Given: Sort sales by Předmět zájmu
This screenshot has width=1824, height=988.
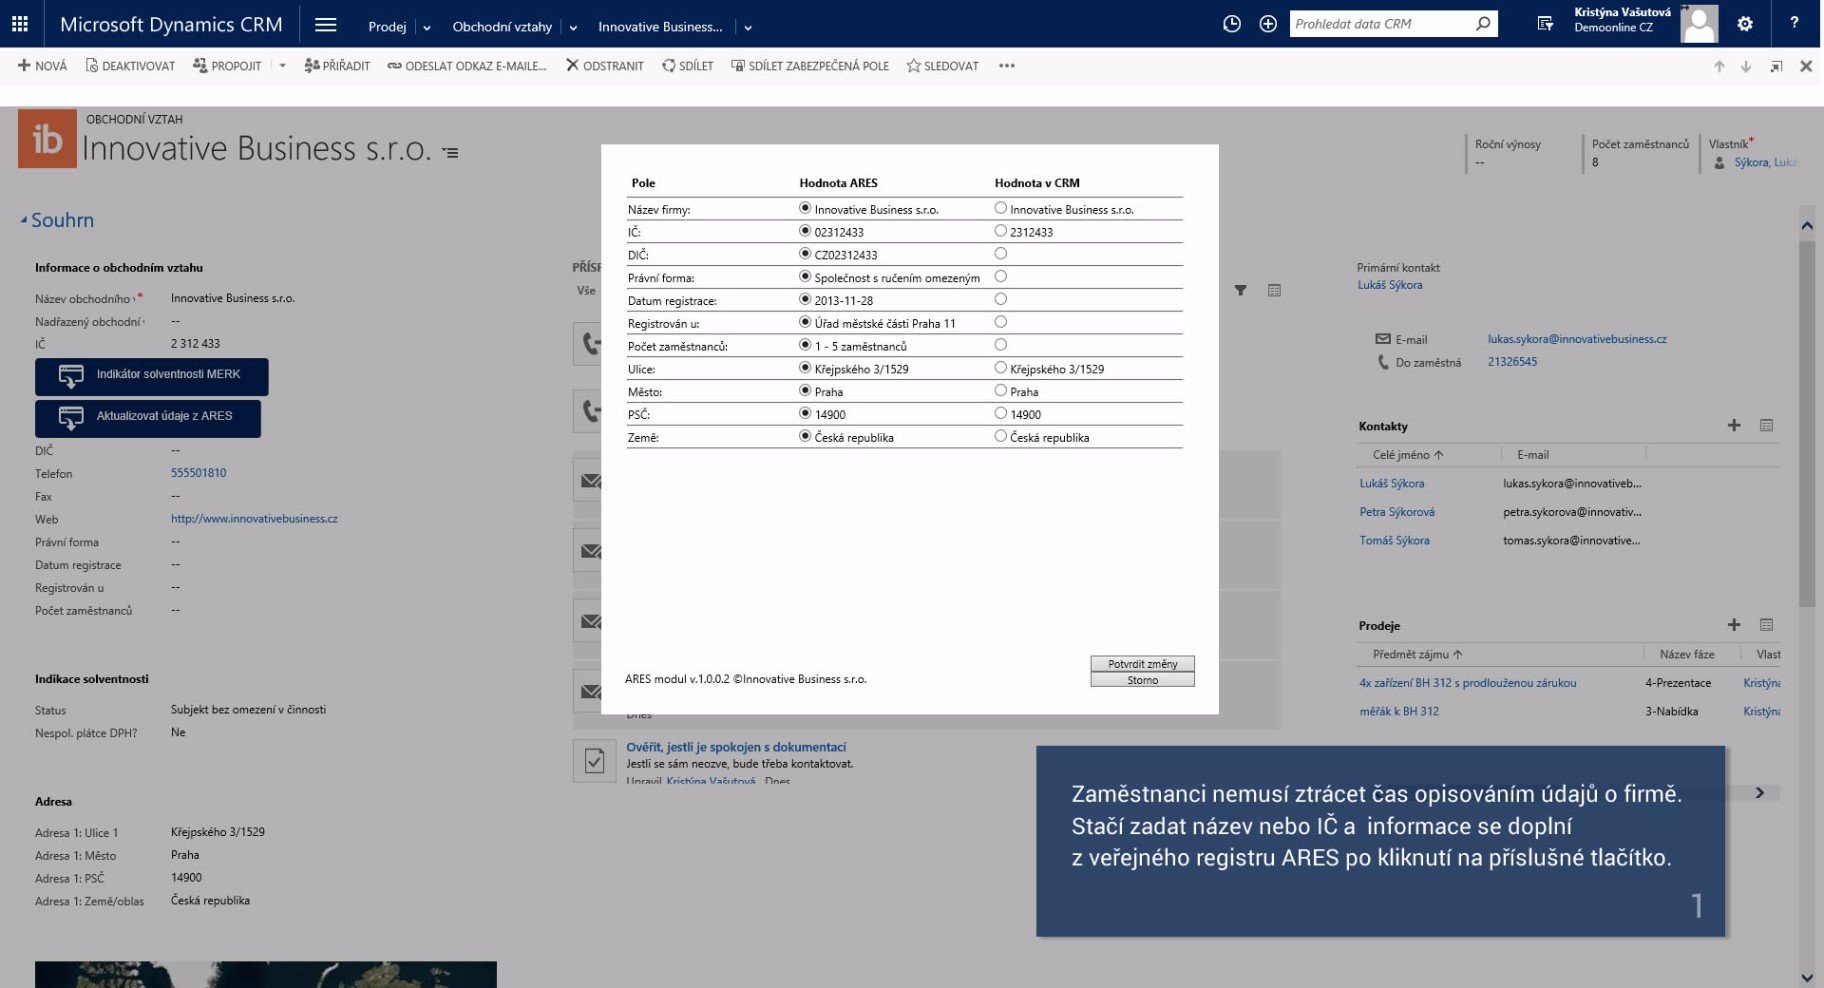Looking at the screenshot, I should (1418, 654).
